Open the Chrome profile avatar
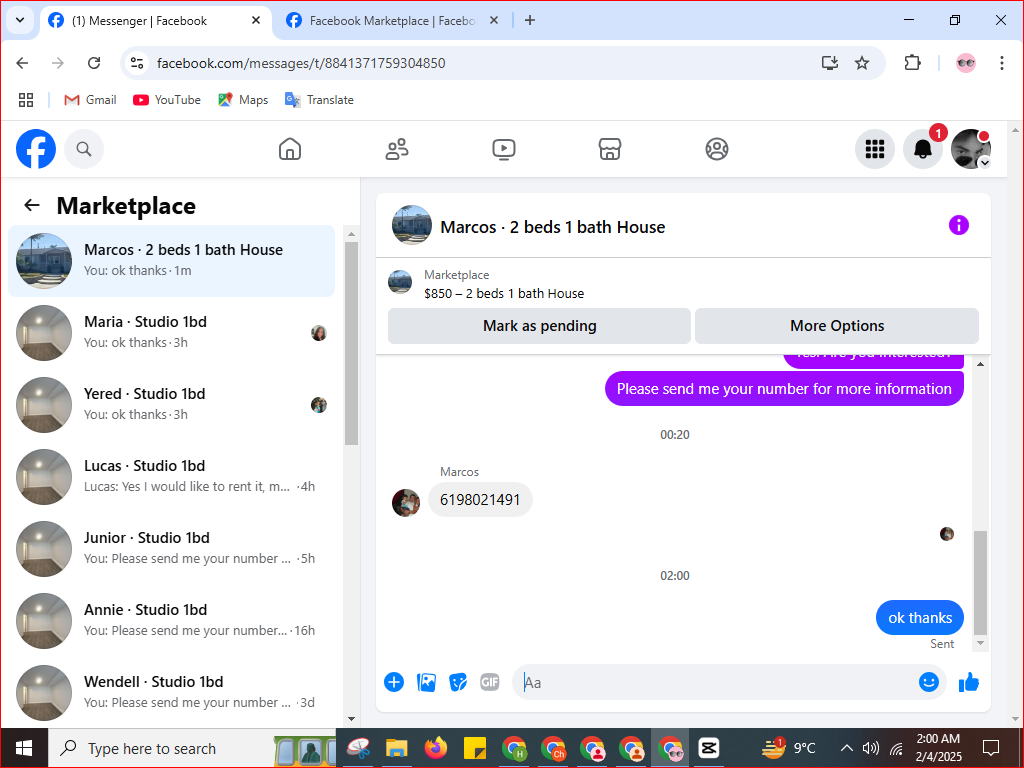This screenshot has height=768, width=1024. coord(966,63)
